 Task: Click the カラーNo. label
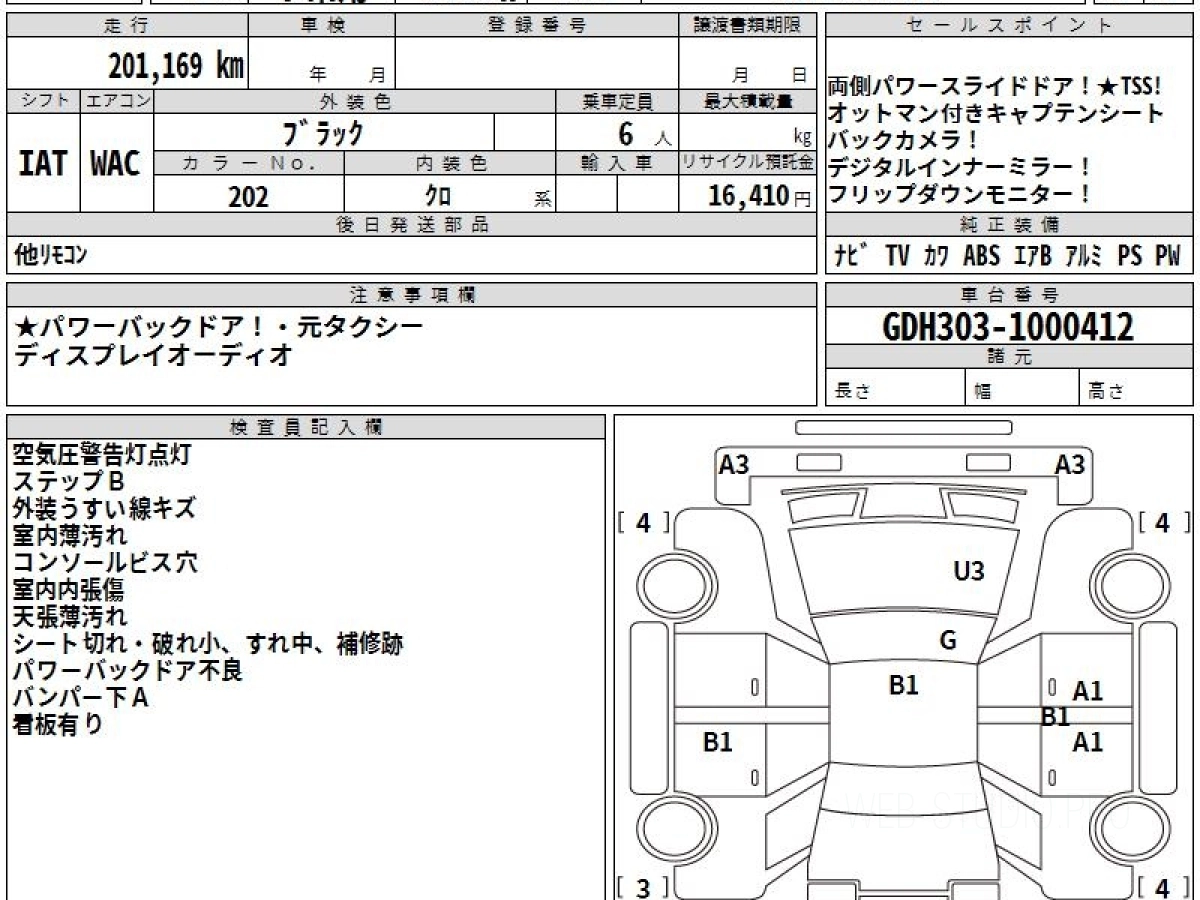click(249, 163)
